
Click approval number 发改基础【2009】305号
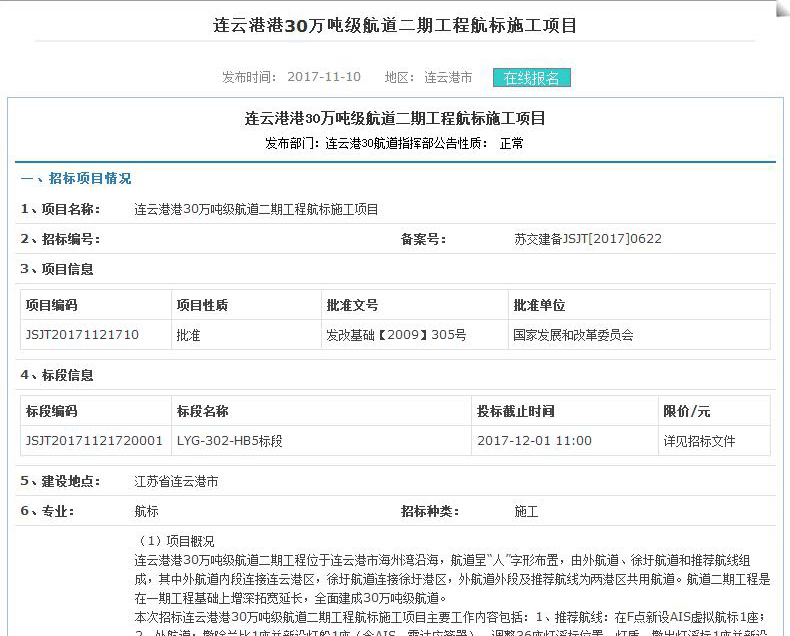(x=396, y=335)
